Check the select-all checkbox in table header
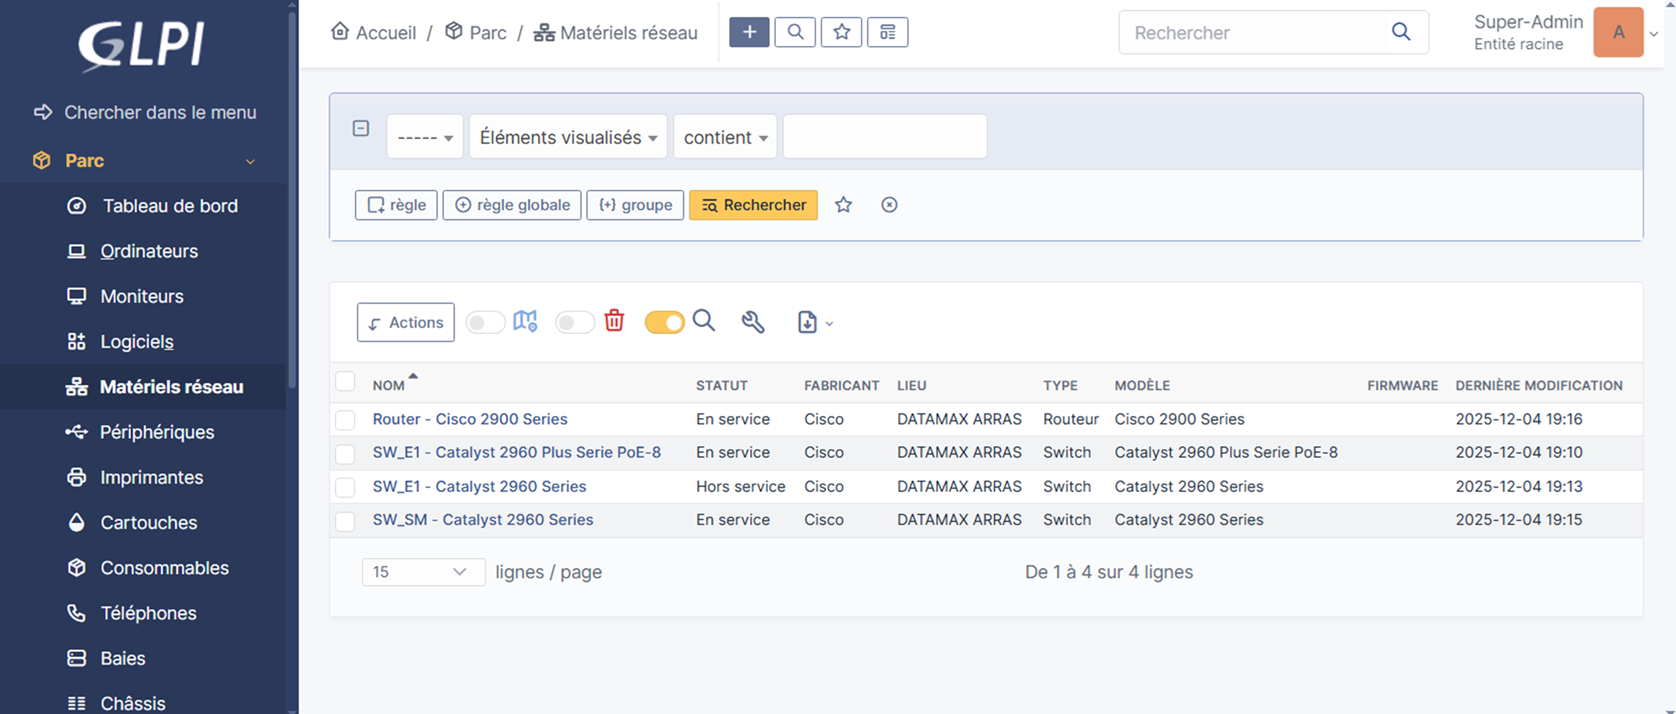This screenshot has width=1676, height=714. click(x=345, y=381)
